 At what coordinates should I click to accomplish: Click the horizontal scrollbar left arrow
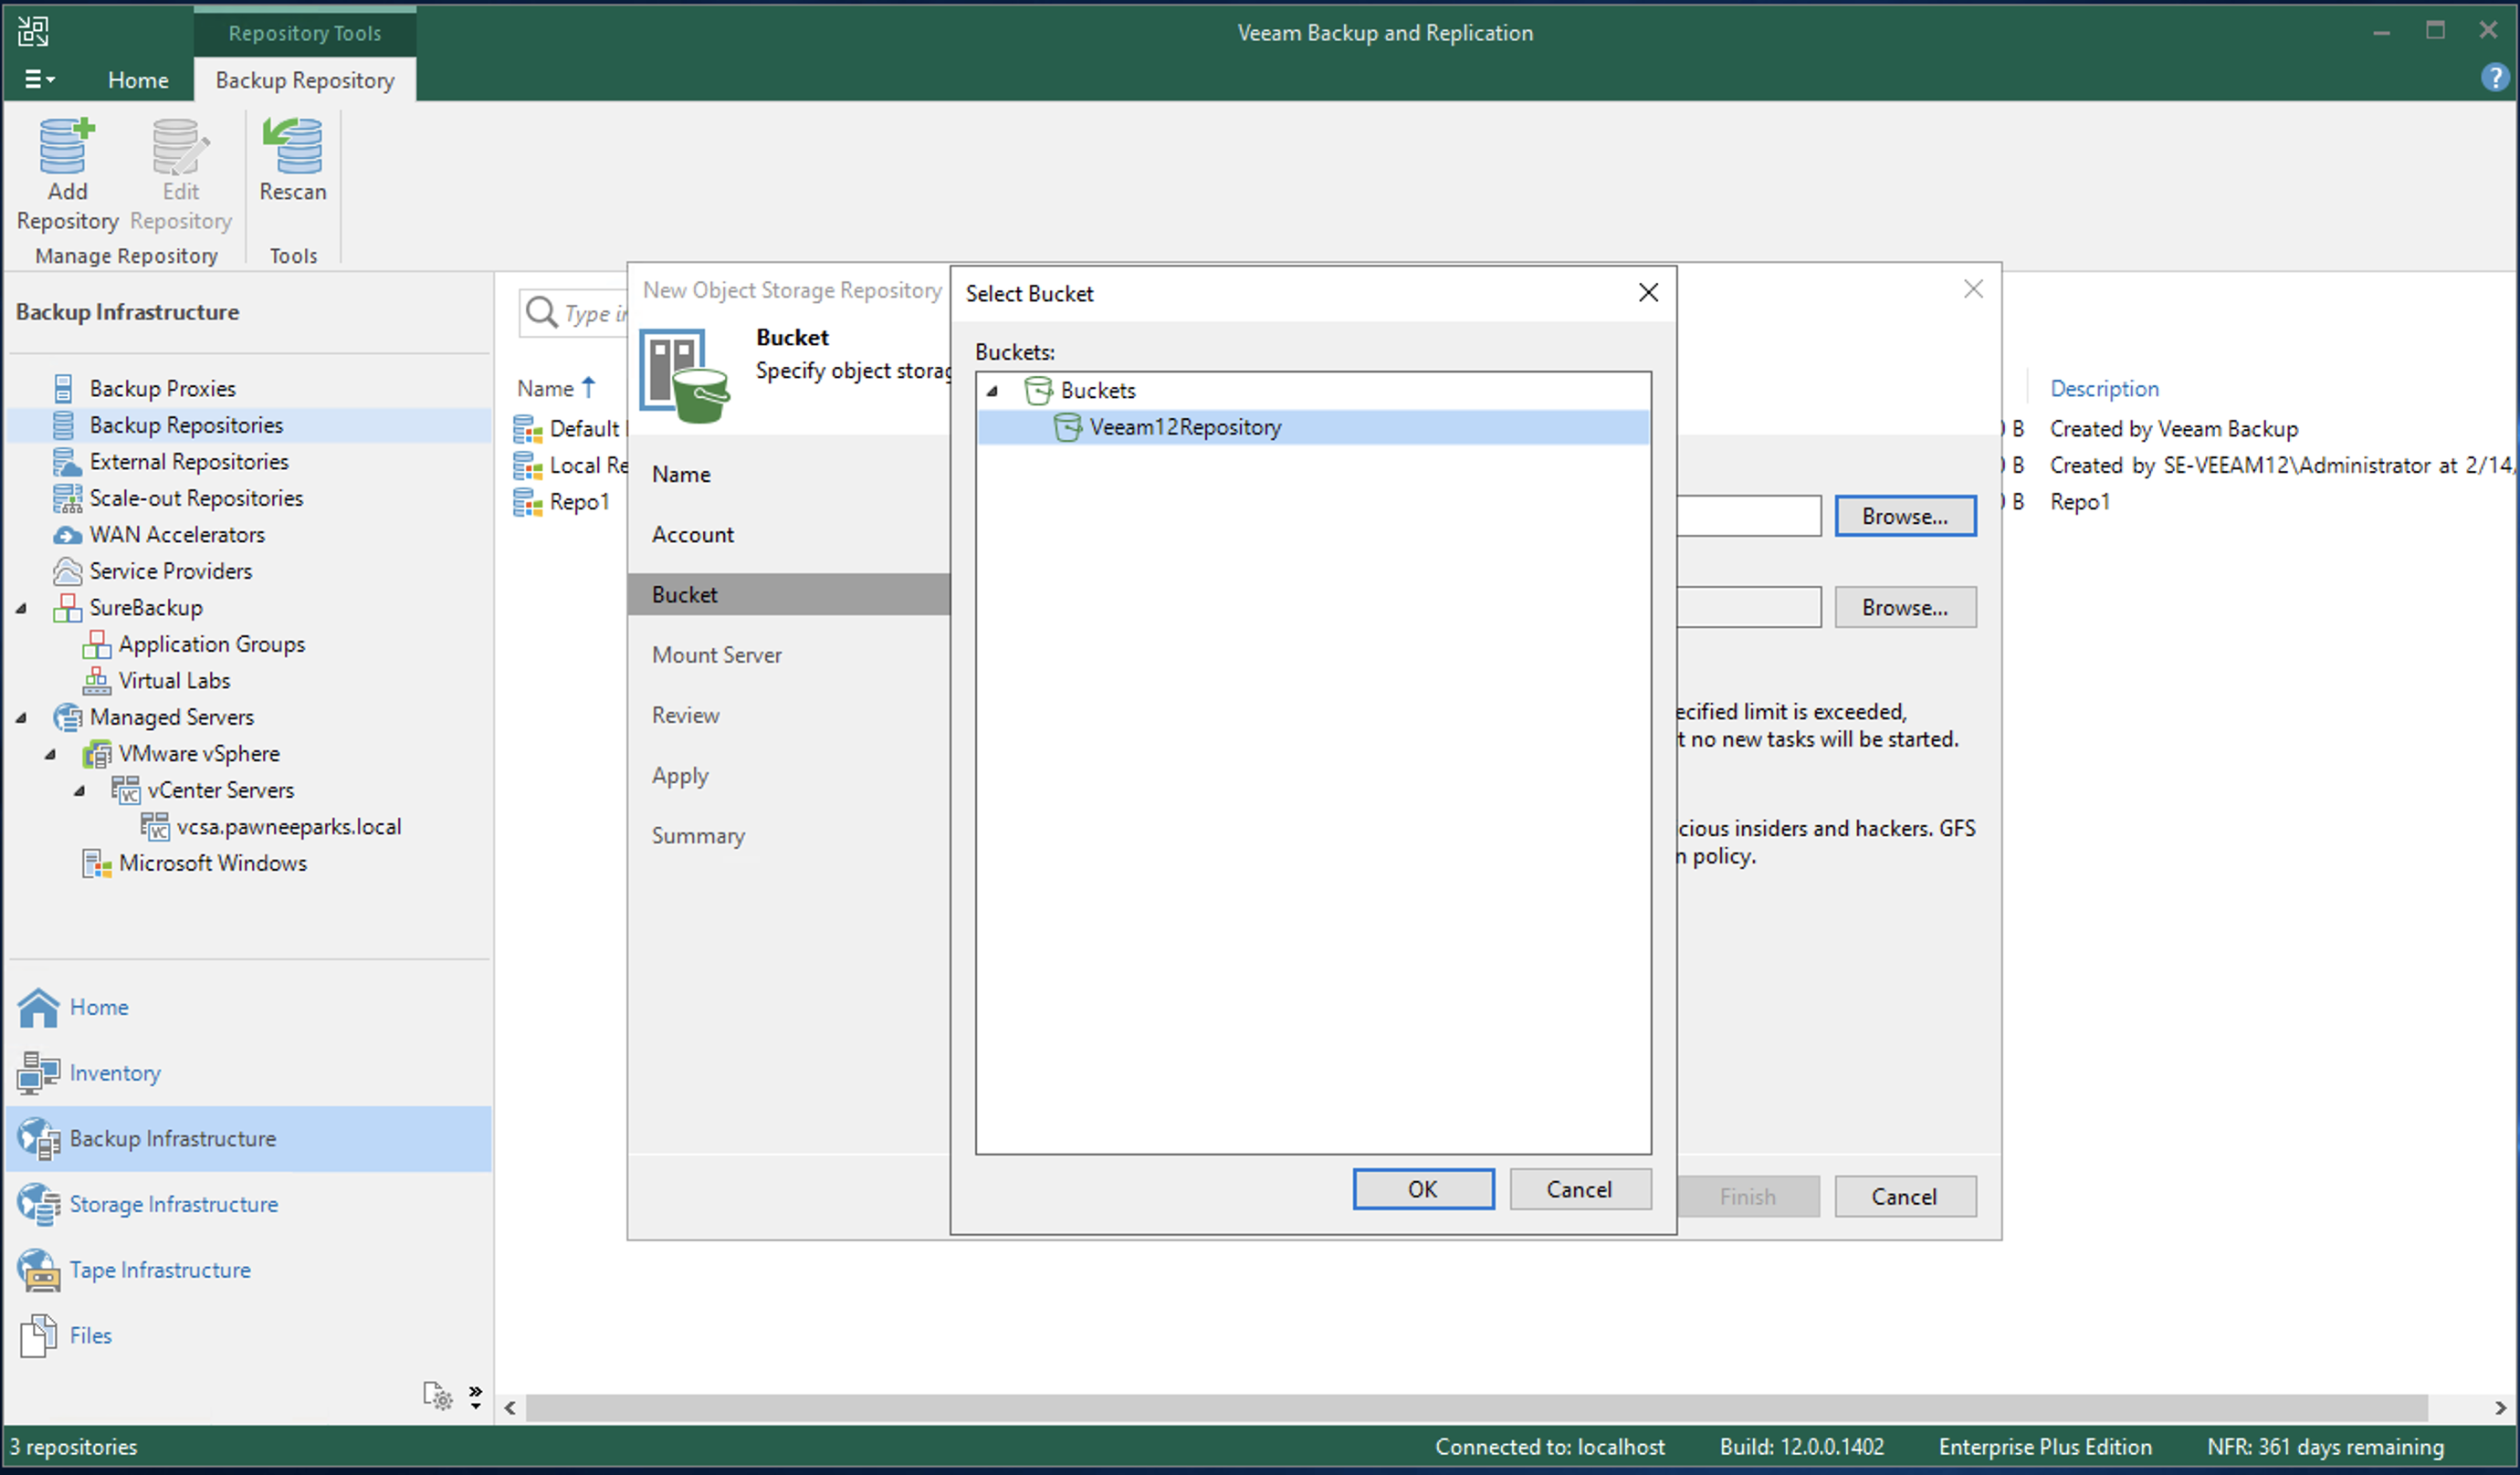pyautogui.click(x=510, y=1408)
